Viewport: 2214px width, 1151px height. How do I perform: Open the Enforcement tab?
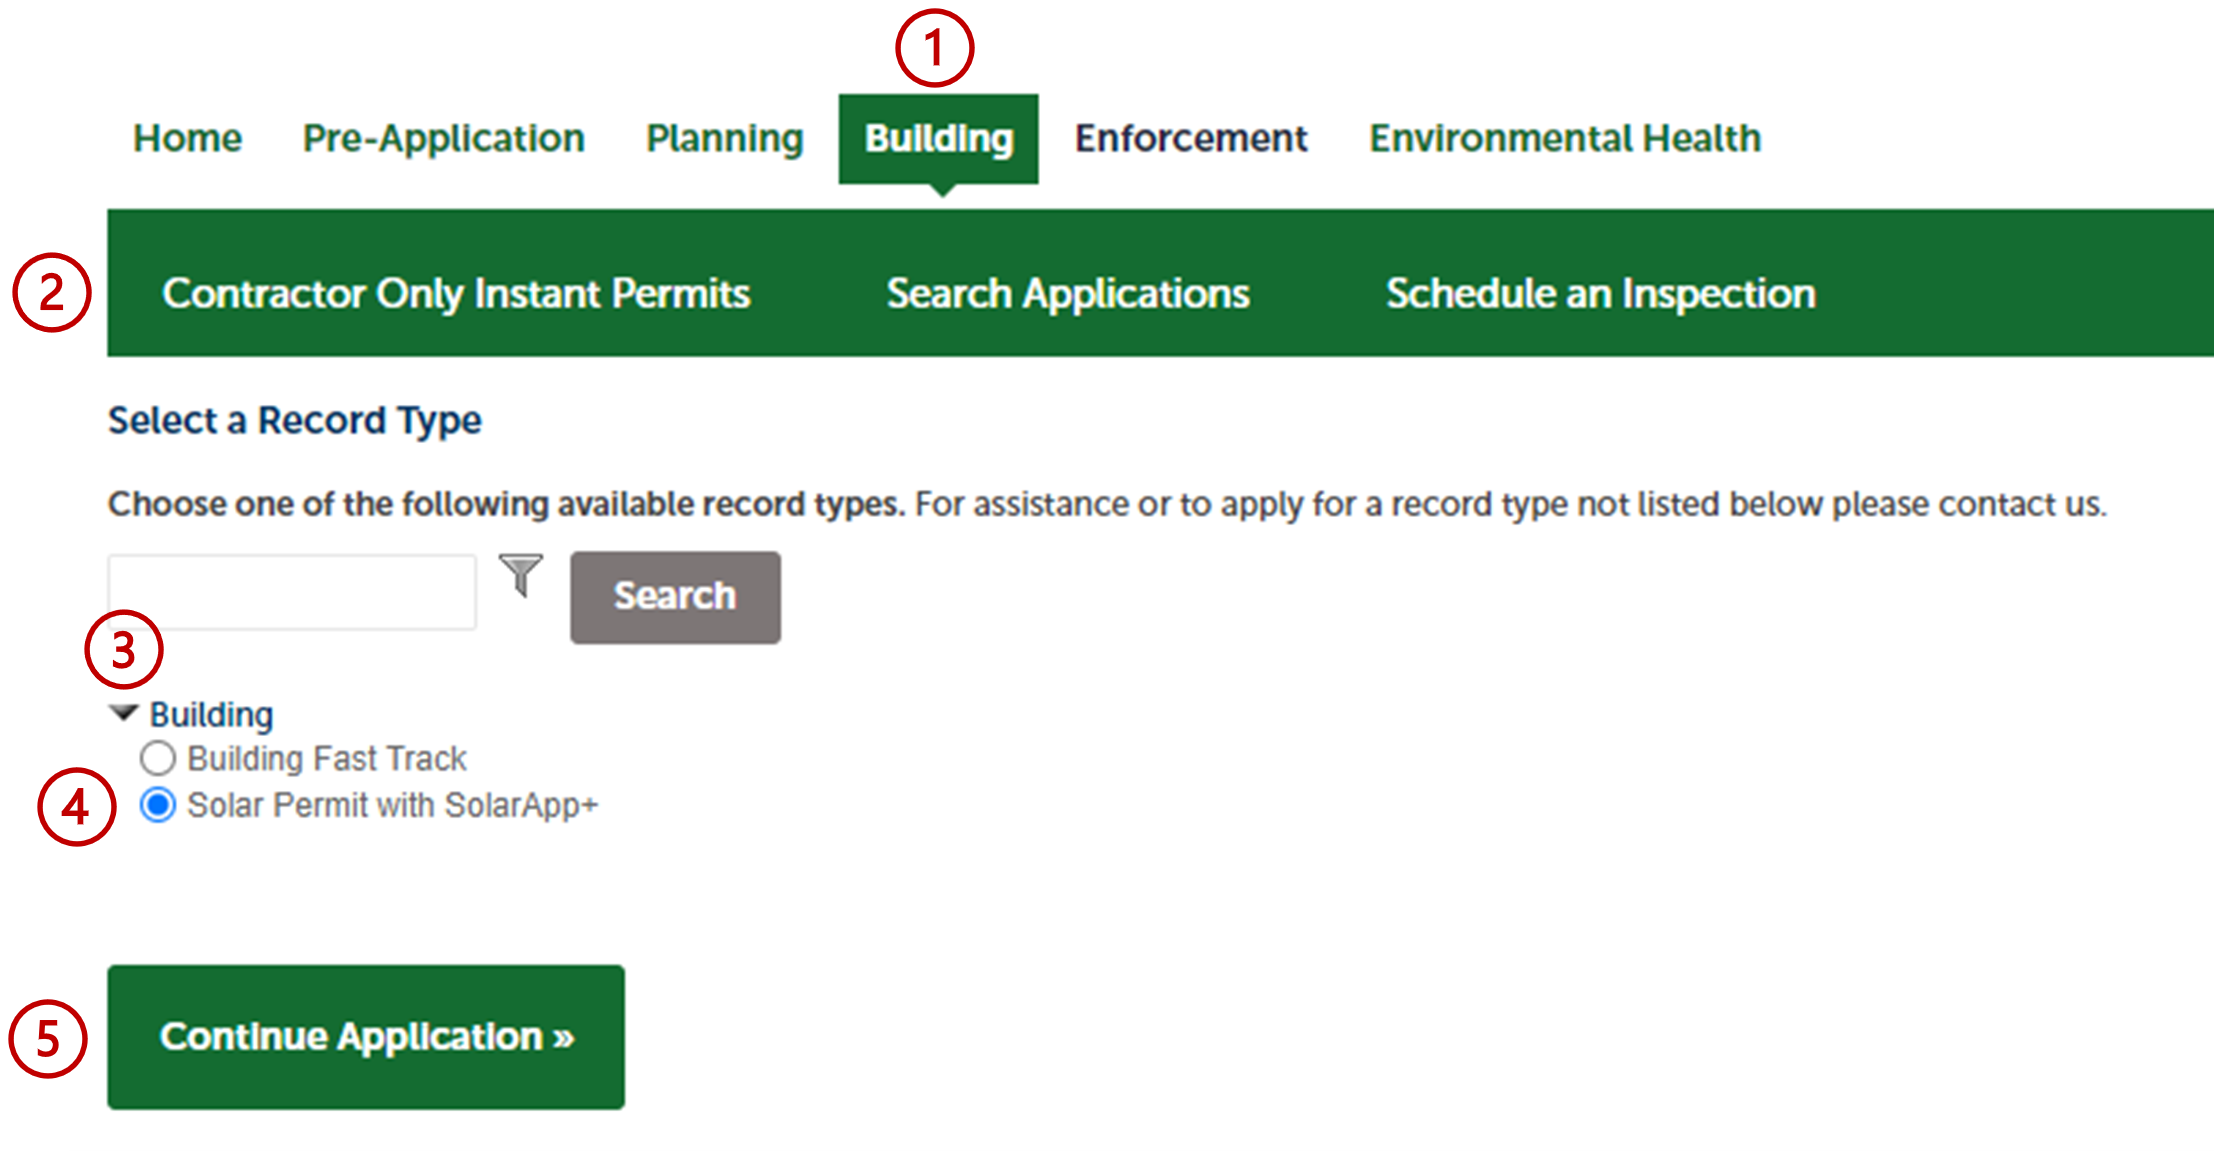1190,138
